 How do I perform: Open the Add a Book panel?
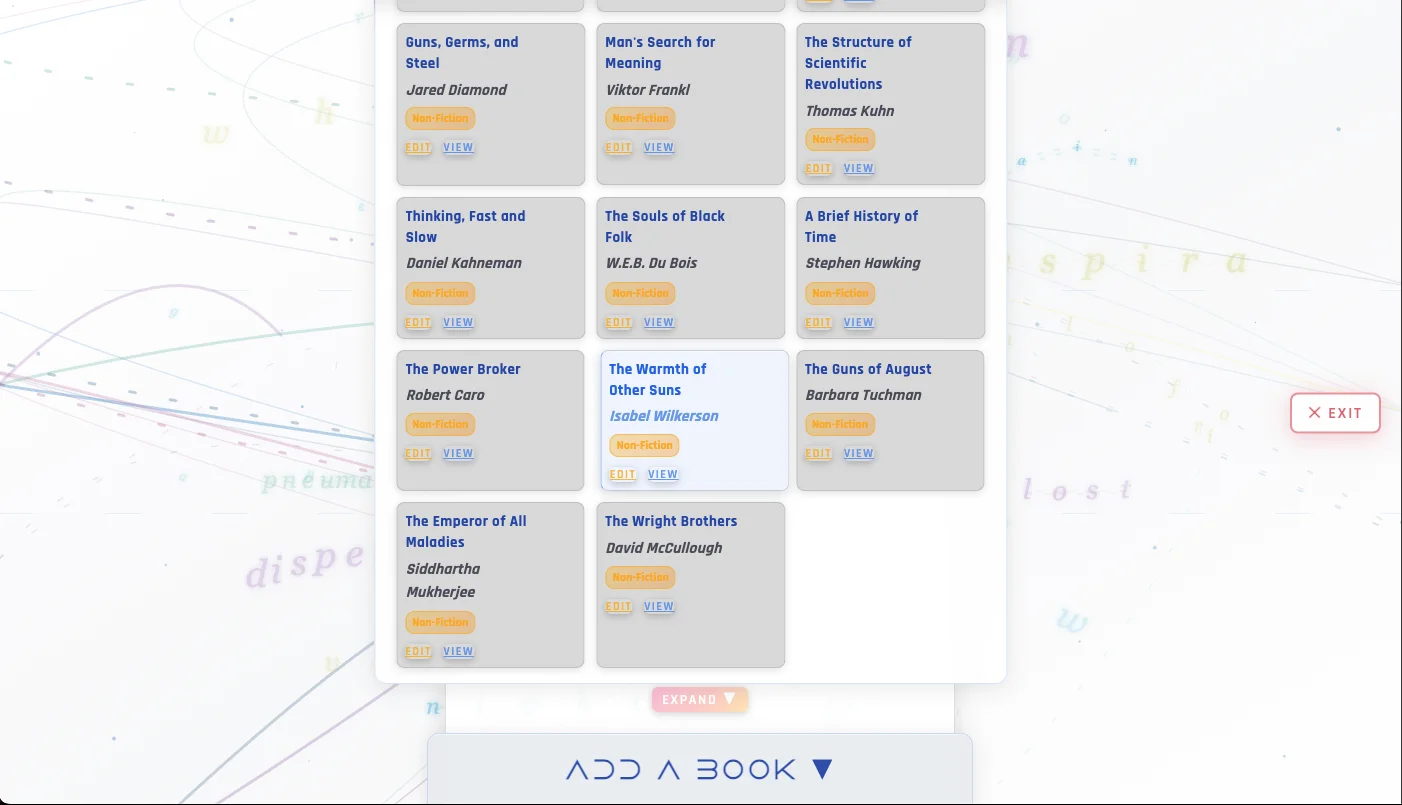(700, 769)
